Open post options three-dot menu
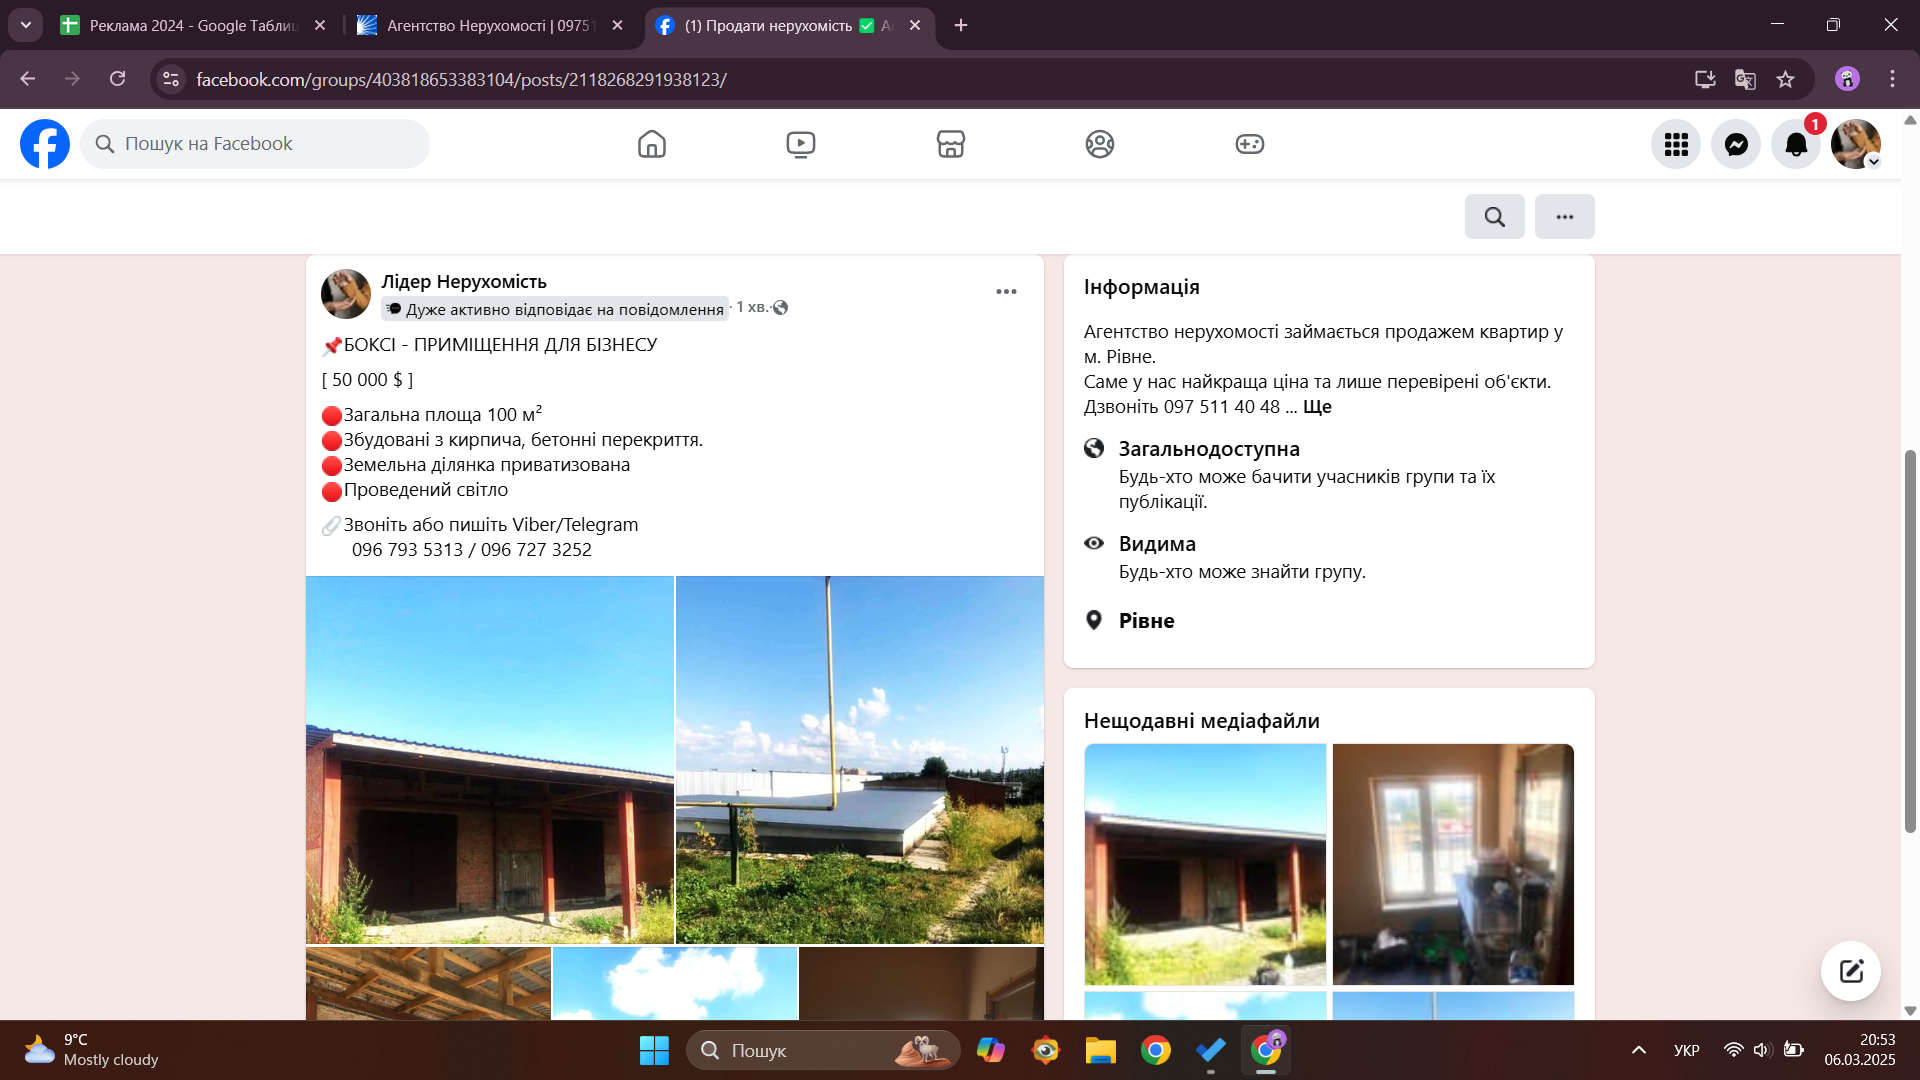This screenshot has width=1920, height=1080. 1006,291
